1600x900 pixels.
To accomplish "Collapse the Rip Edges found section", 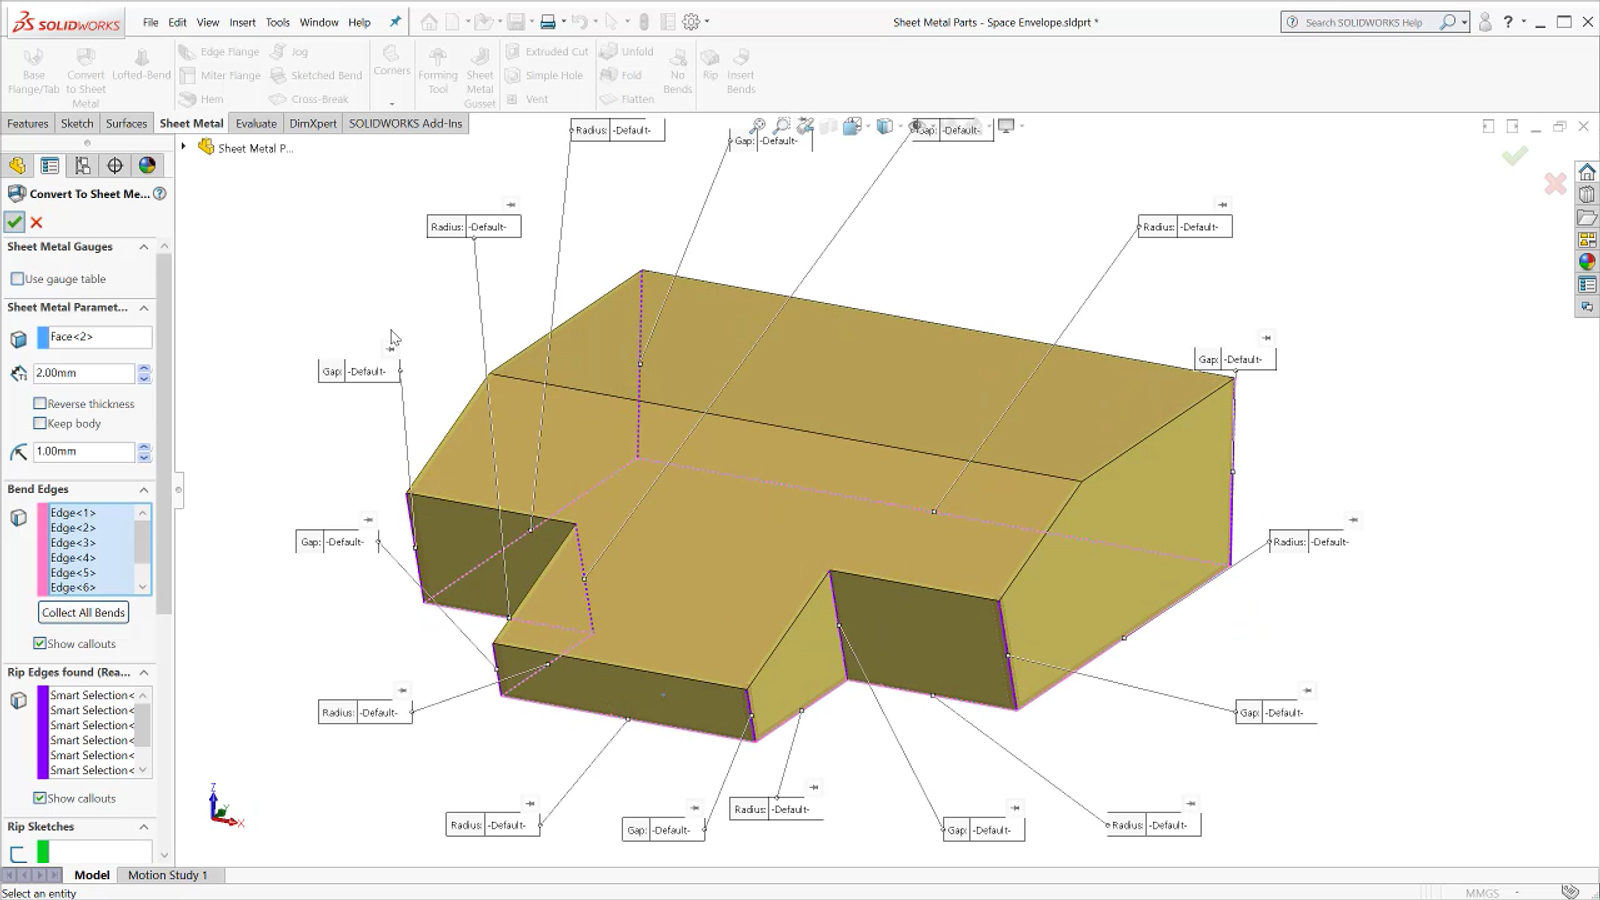I will [143, 672].
